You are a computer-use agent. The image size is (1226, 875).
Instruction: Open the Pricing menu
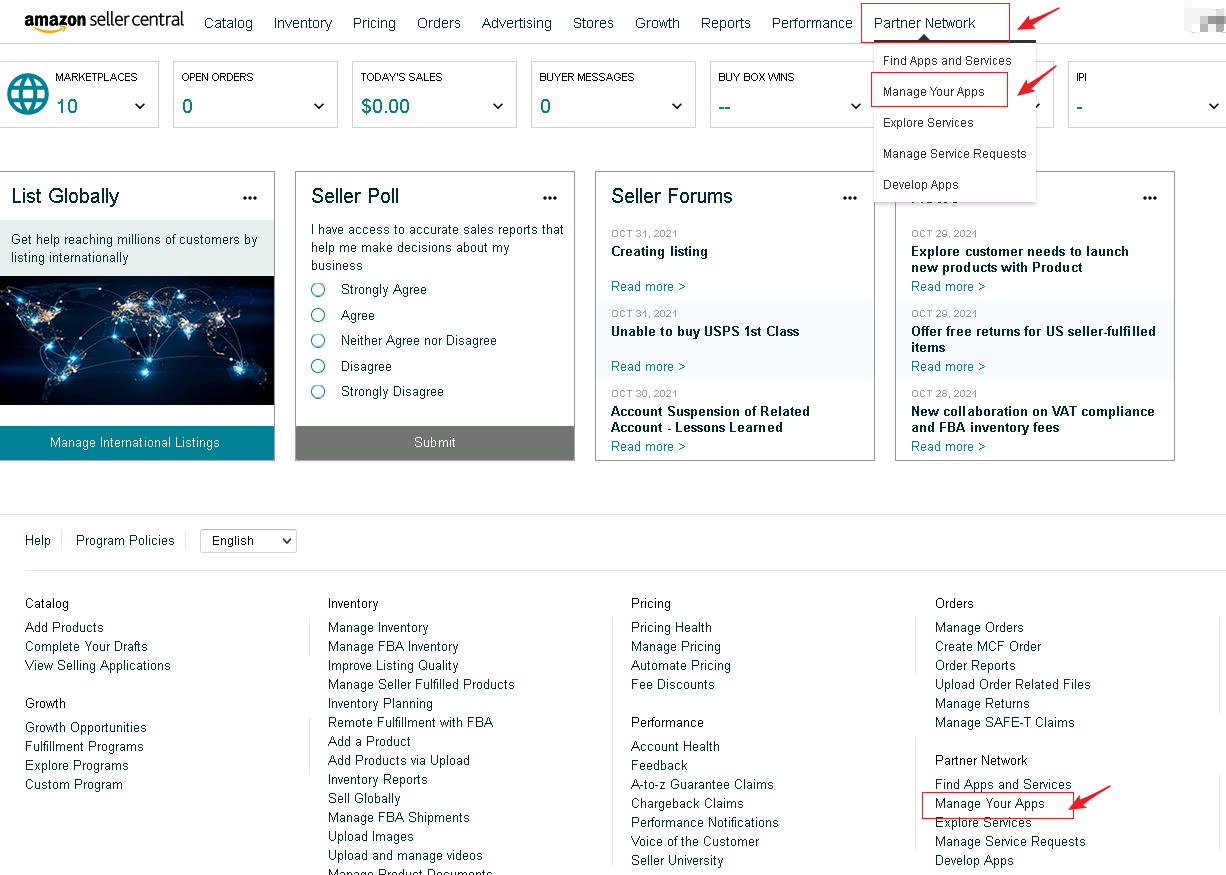pos(374,23)
